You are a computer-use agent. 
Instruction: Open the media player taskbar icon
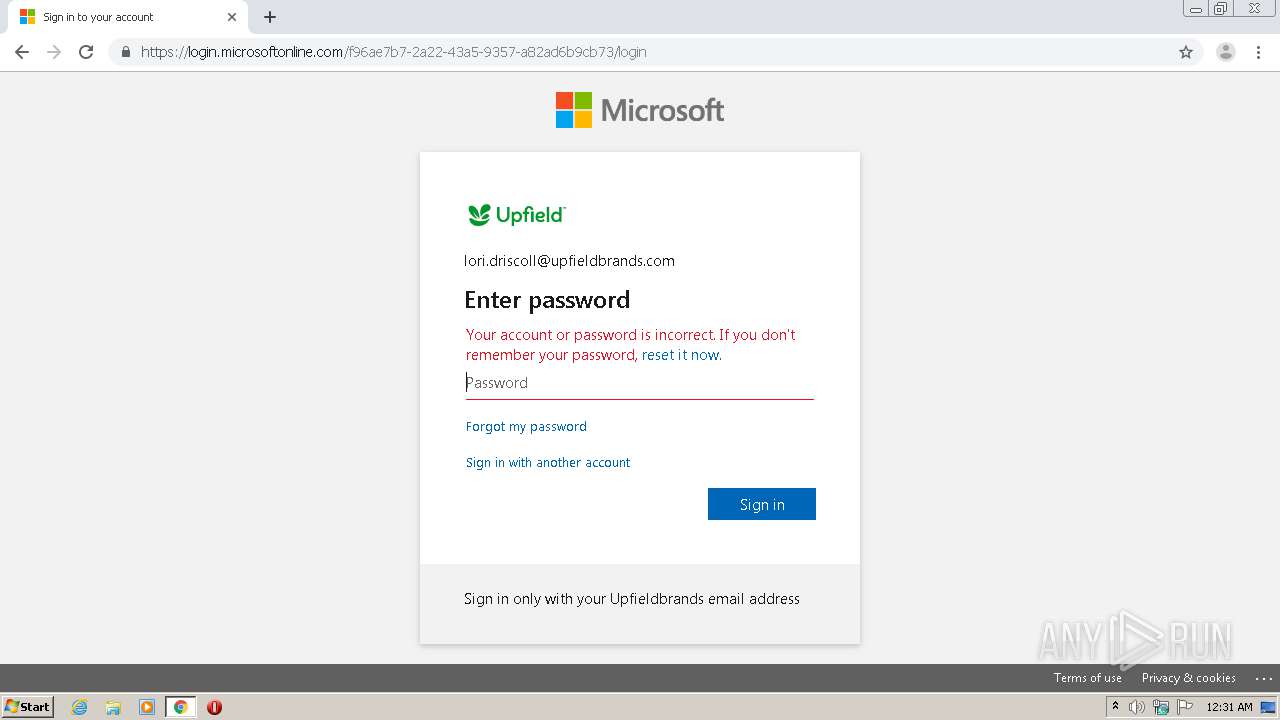147,707
